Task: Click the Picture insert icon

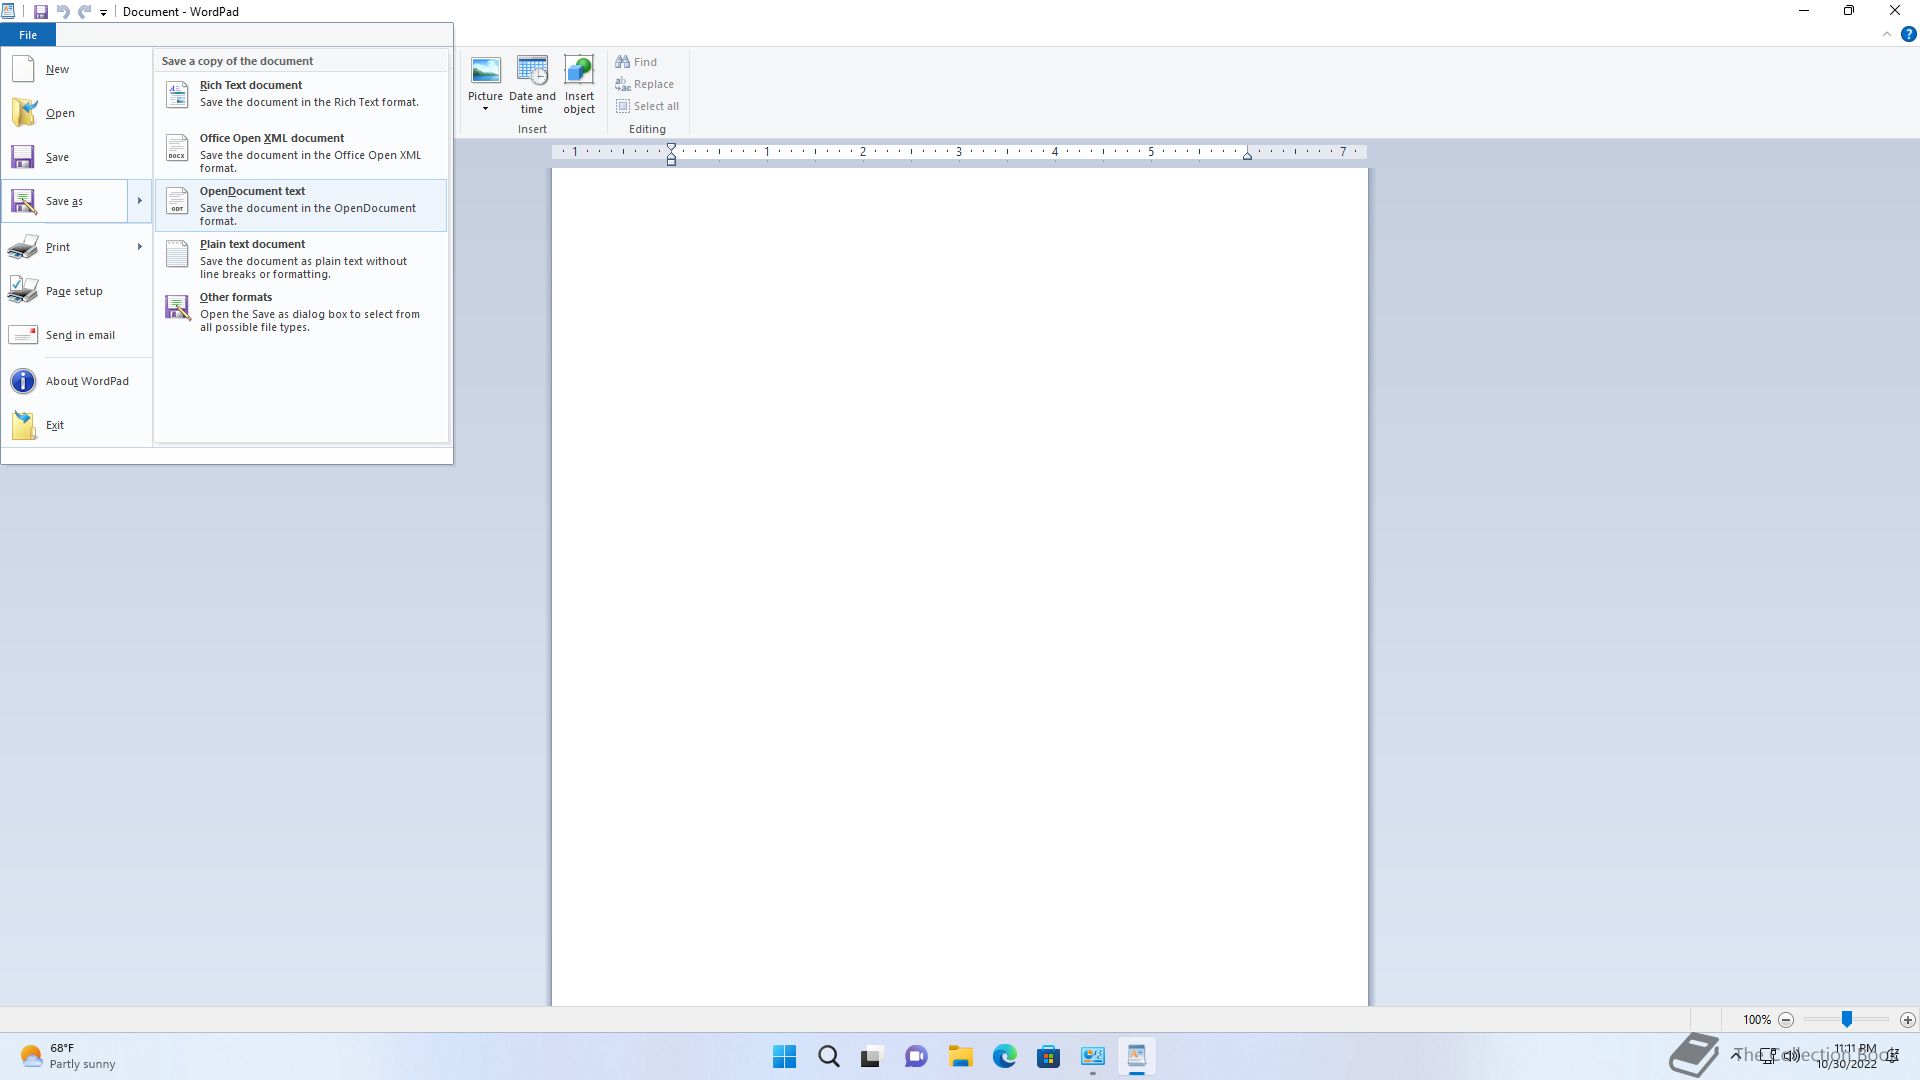Action: point(485,71)
